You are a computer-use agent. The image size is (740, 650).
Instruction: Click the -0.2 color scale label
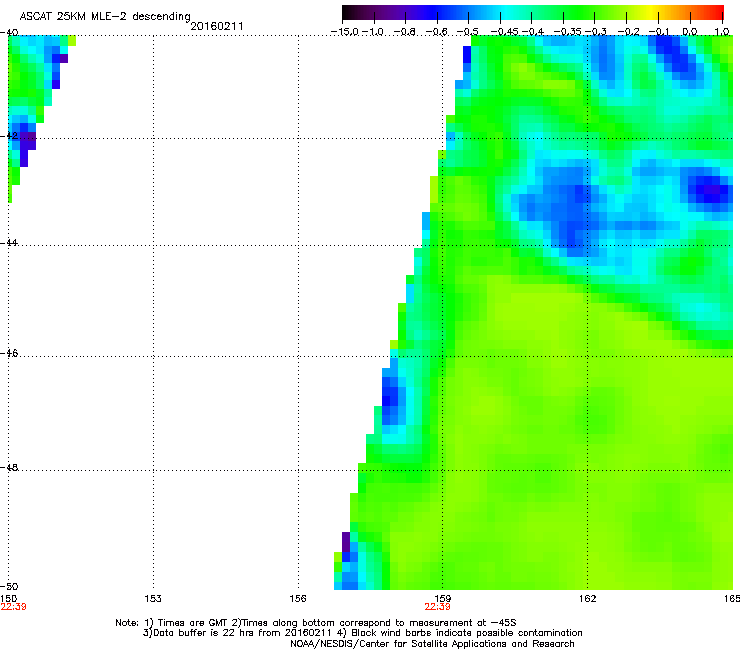tap(628, 32)
